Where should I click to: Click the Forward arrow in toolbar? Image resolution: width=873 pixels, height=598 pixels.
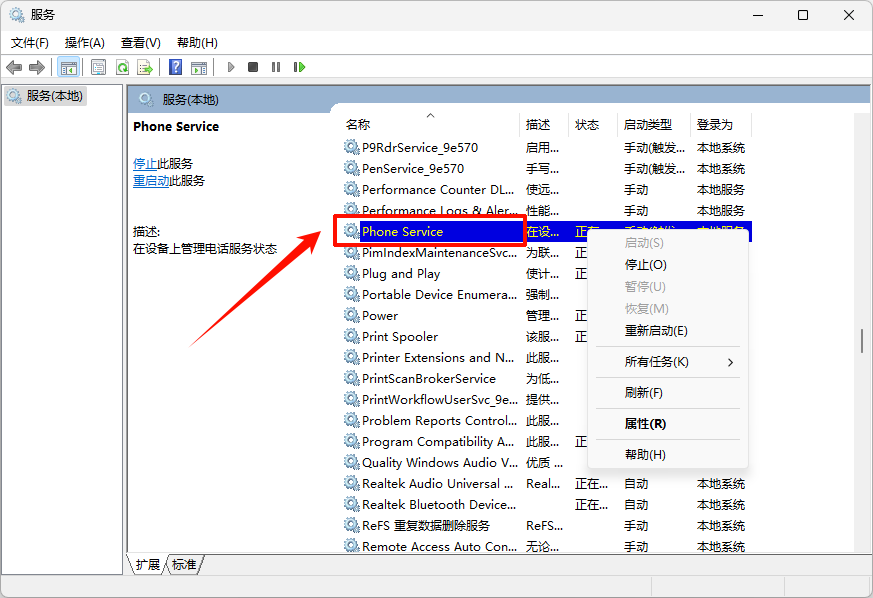[37, 67]
